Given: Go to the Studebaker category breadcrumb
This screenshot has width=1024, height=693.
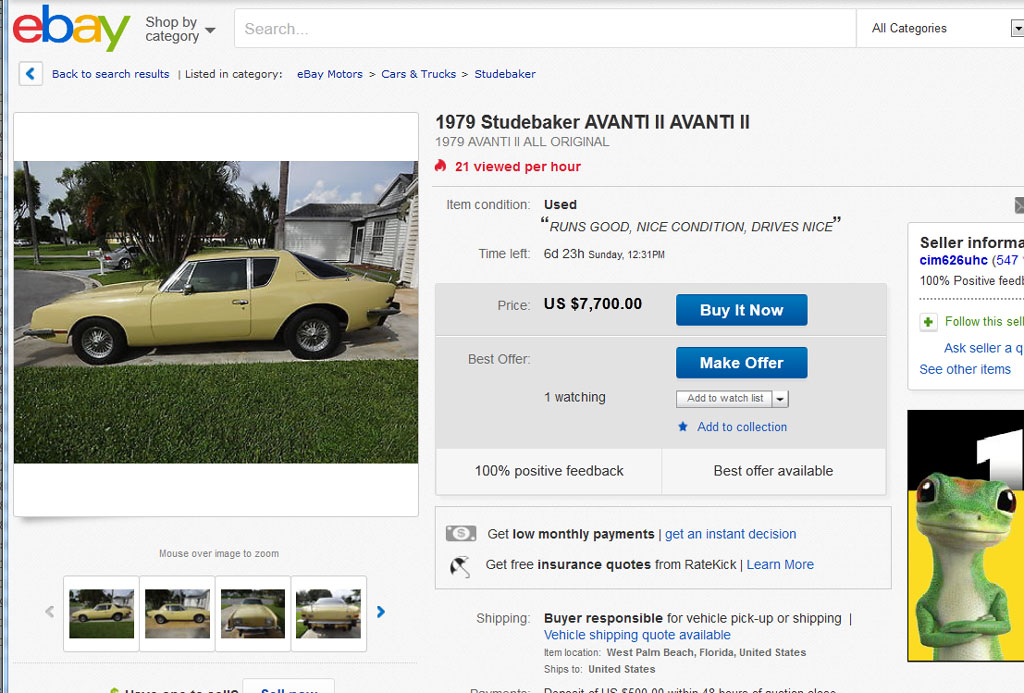Looking at the screenshot, I should (x=505, y=74).
